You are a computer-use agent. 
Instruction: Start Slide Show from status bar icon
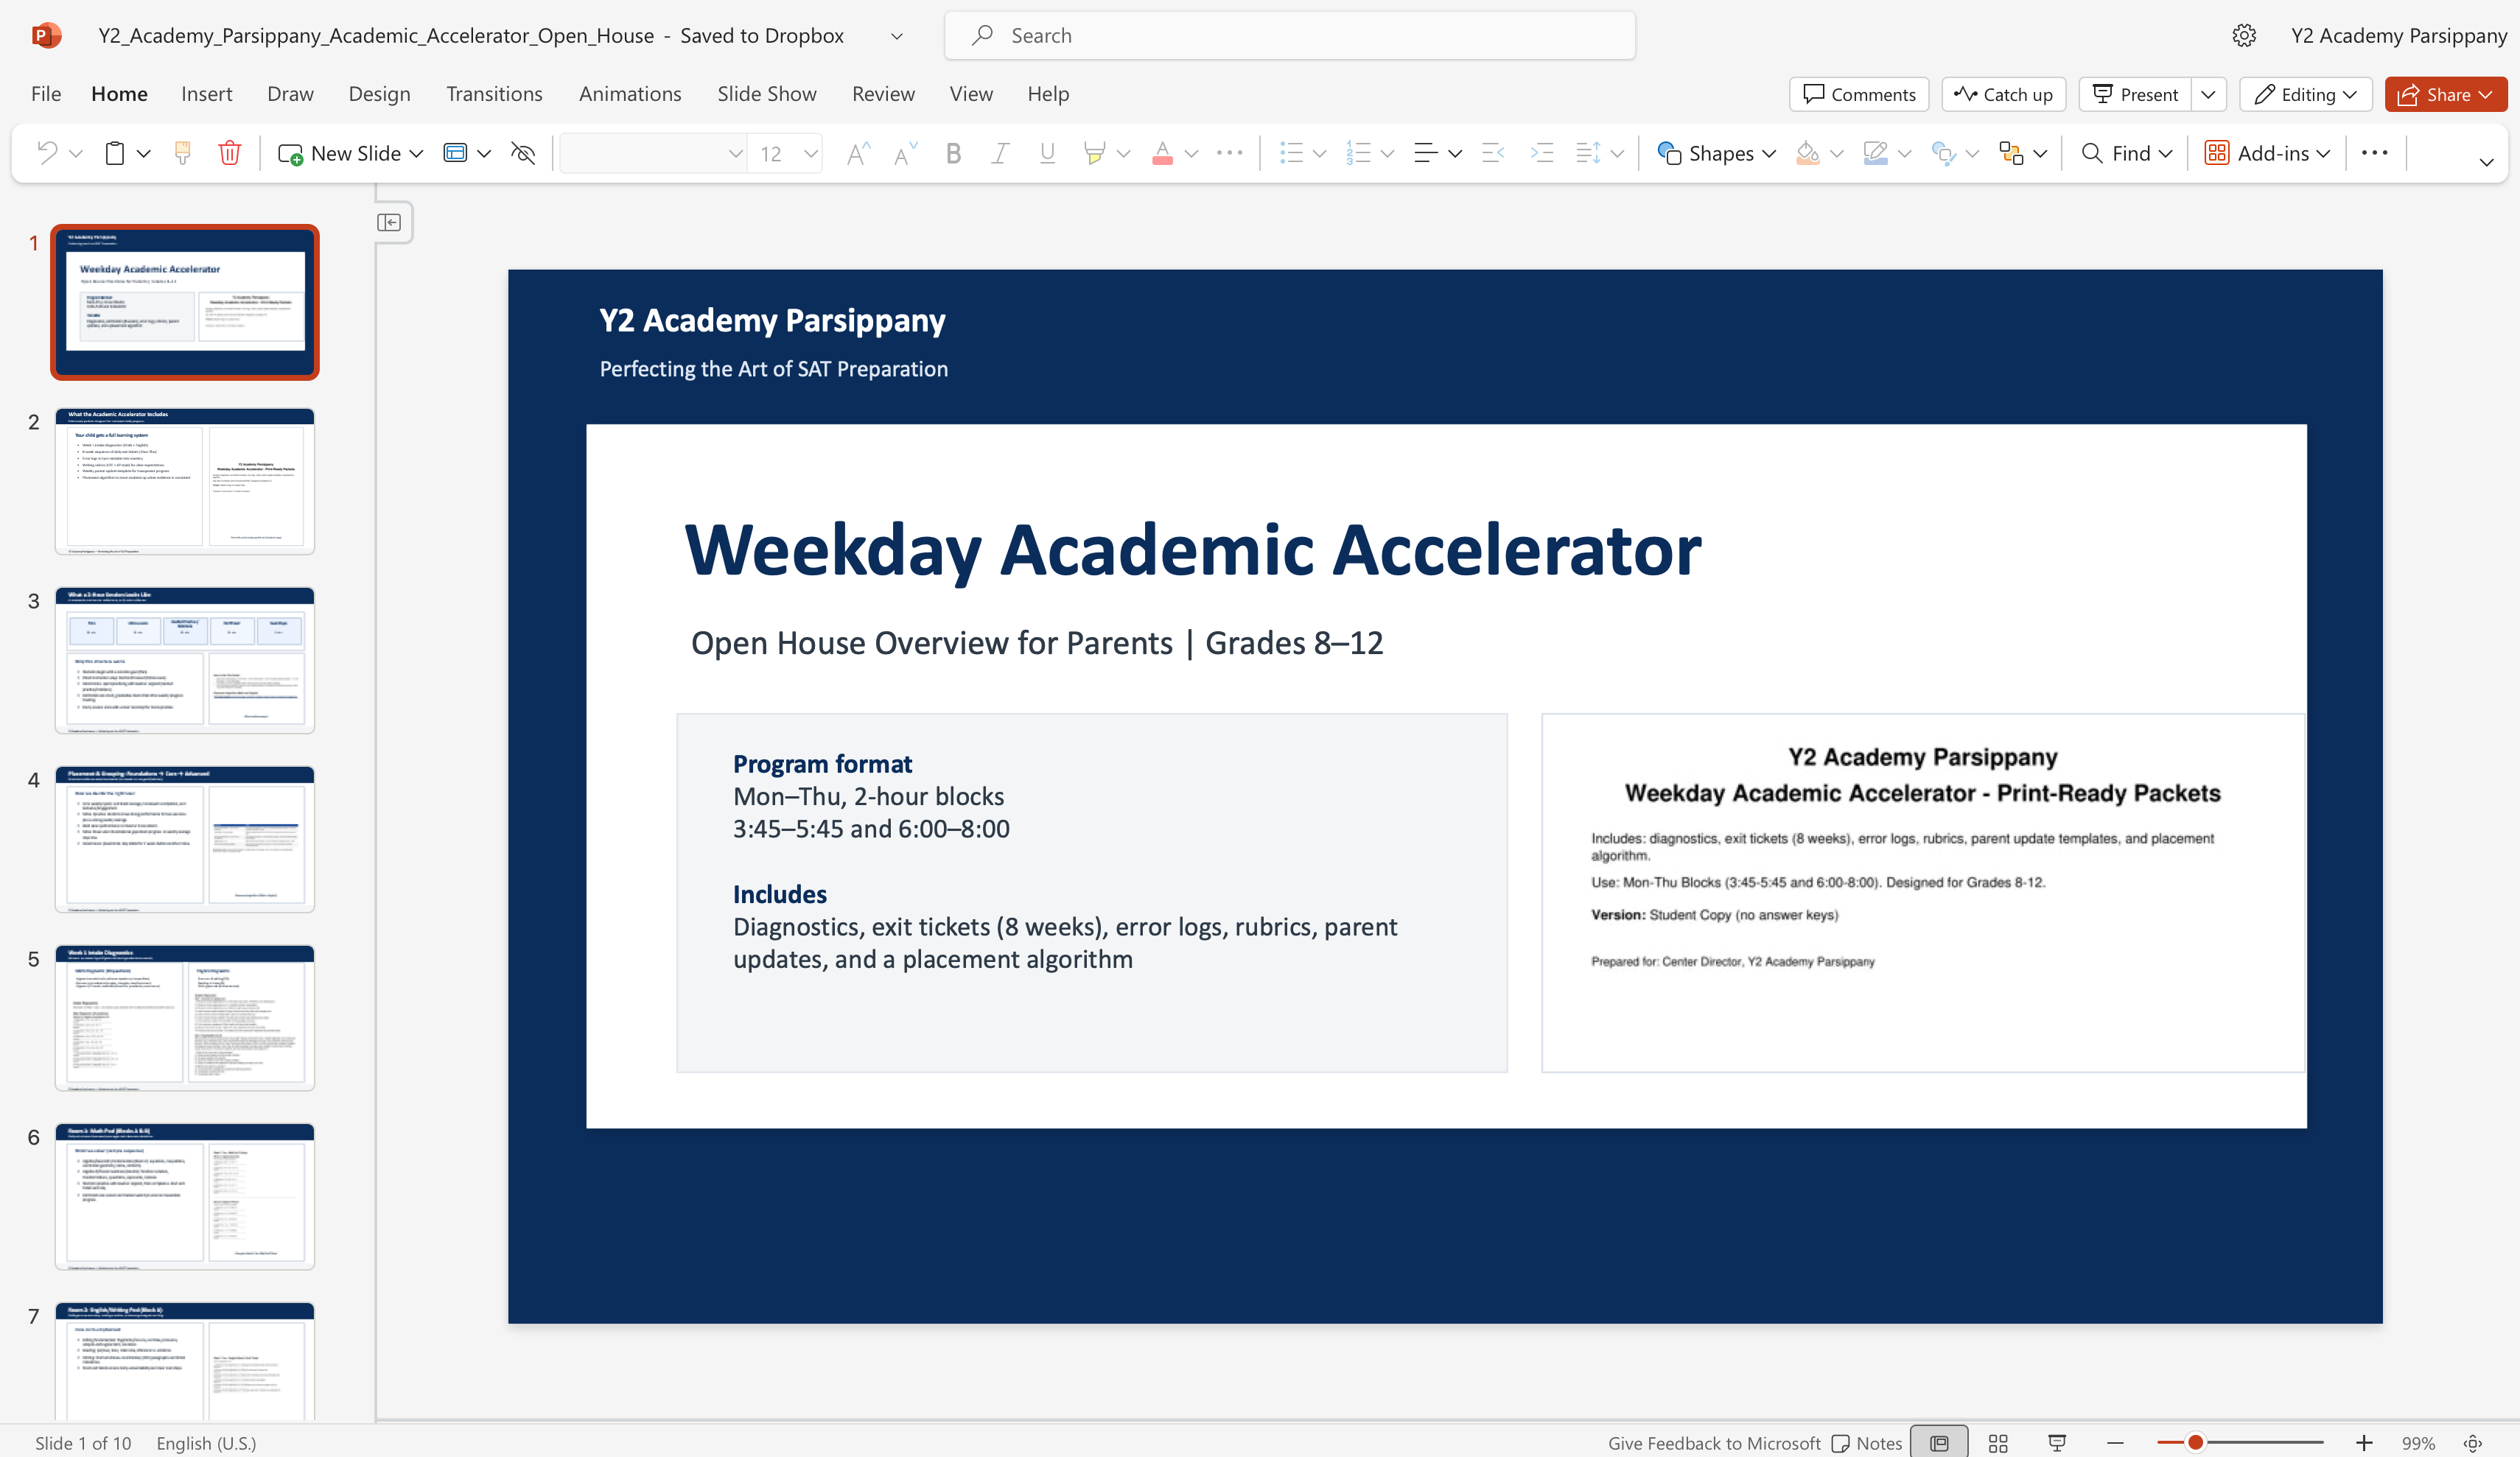point(2057,1442)
